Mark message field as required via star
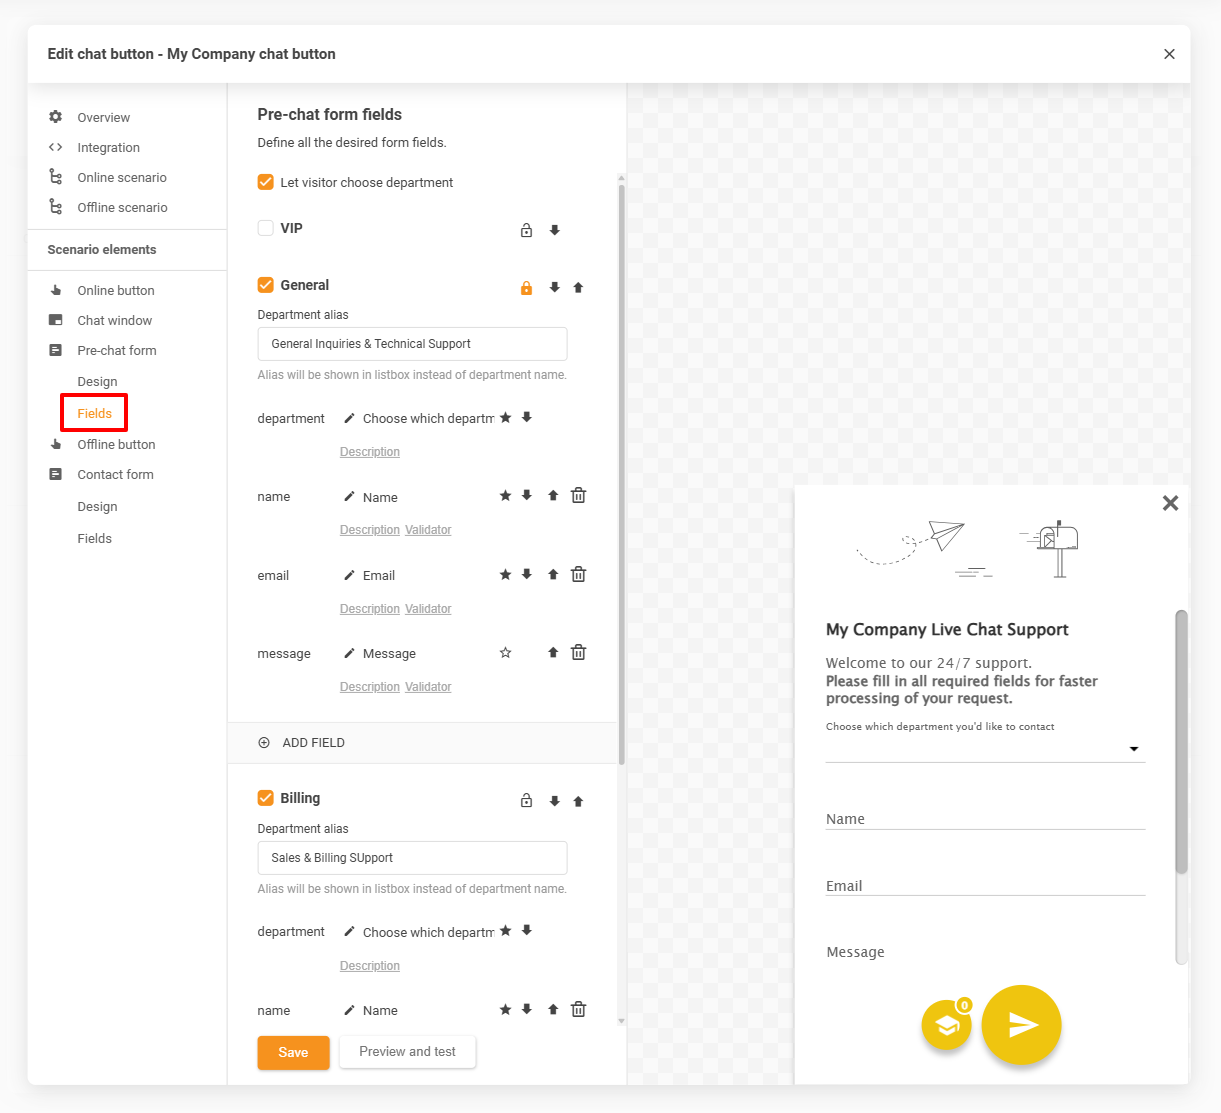This screenshot has height=1113, width=1221. pyautogui.click(x=505, y=653)
